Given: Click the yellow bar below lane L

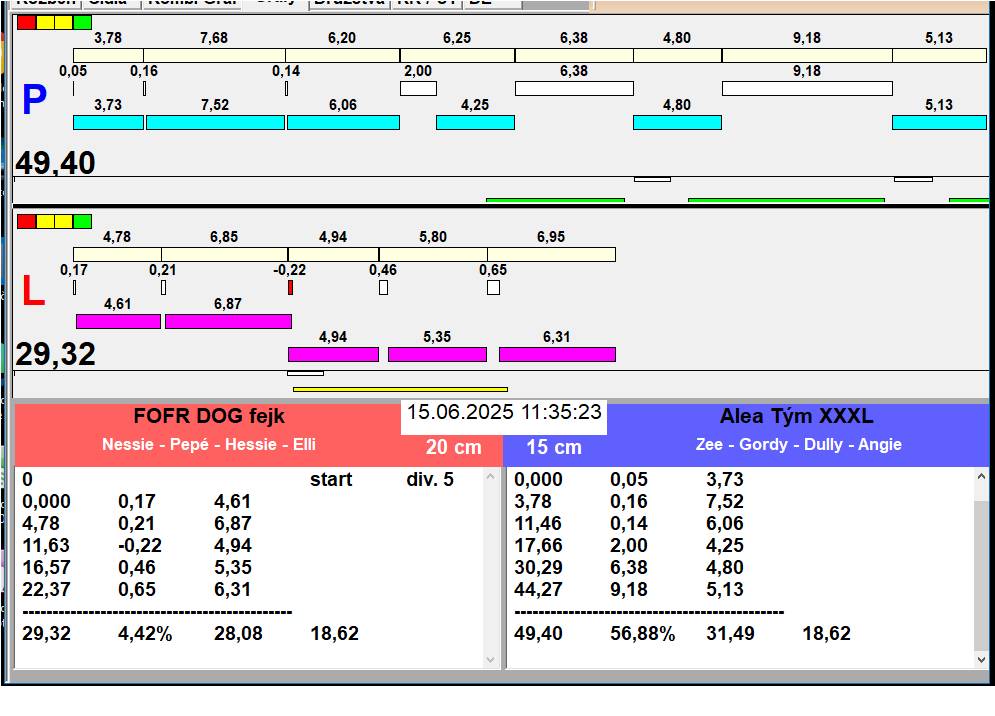Looking at the screenshot, I should [400, 389].
